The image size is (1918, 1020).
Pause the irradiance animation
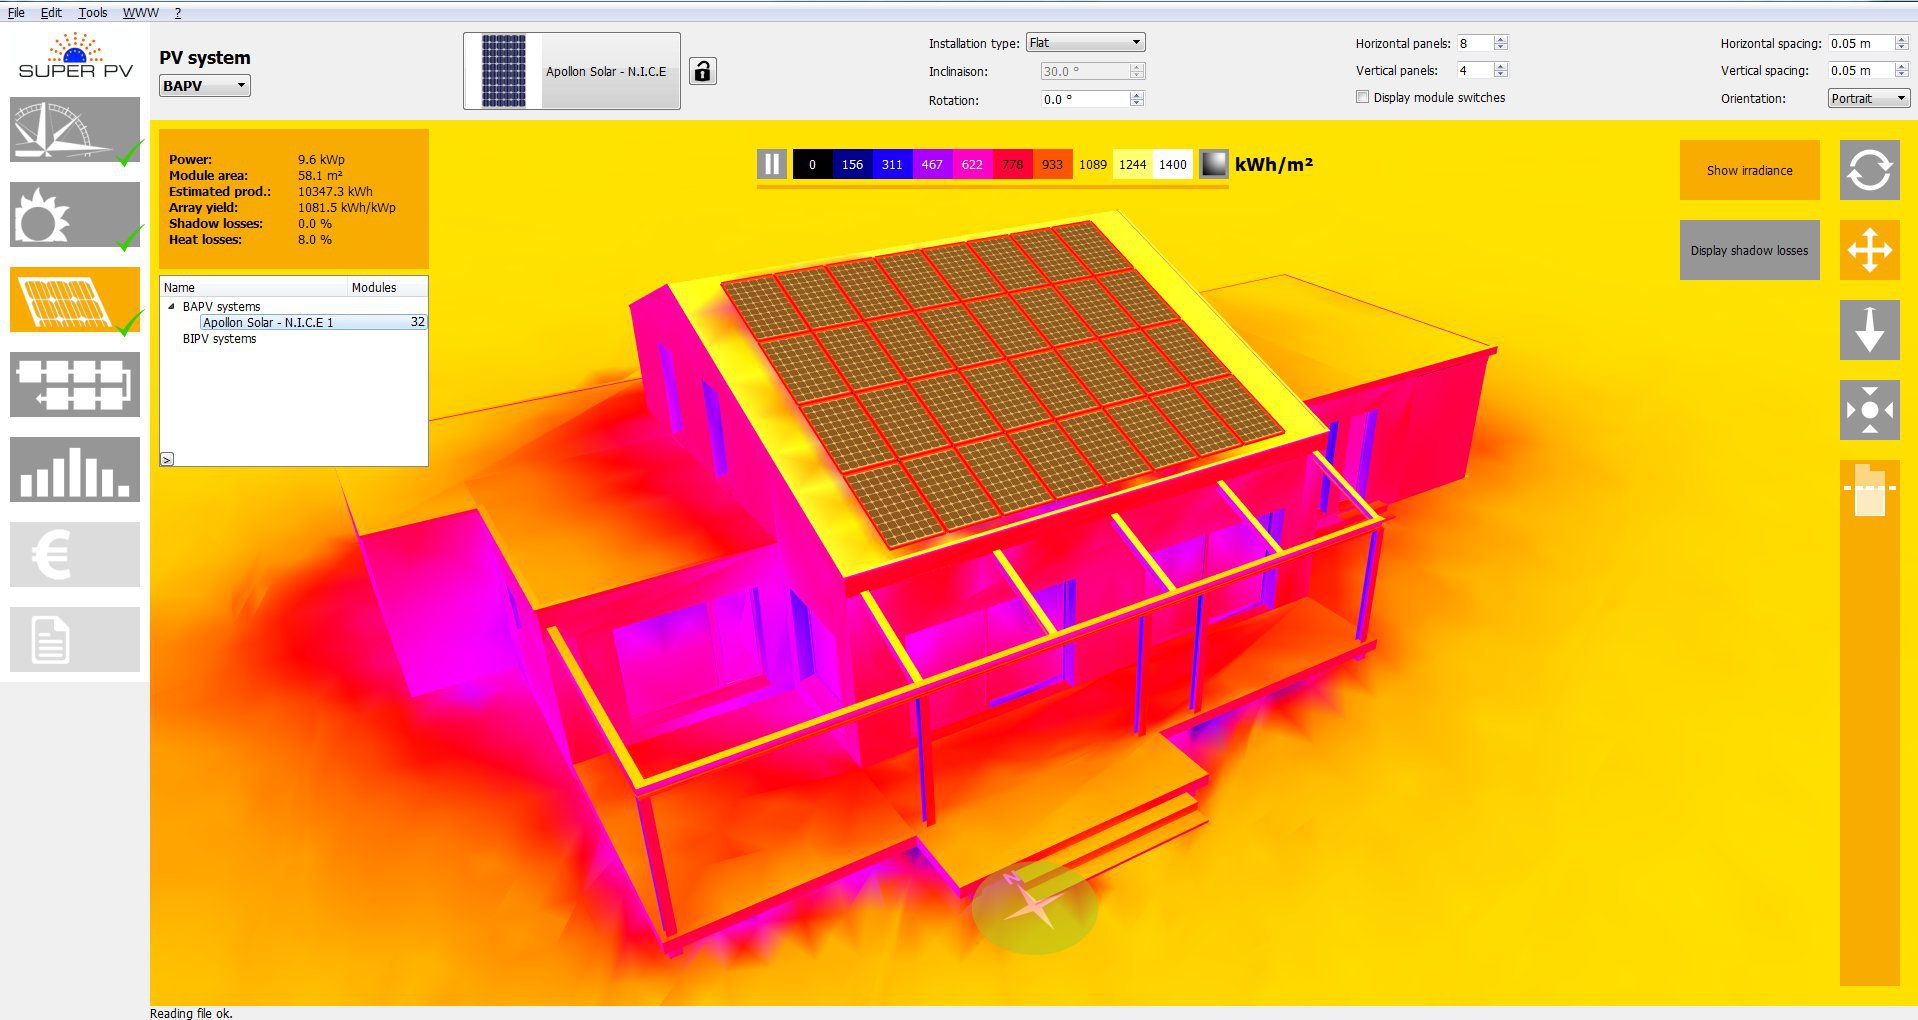point(772,164)
